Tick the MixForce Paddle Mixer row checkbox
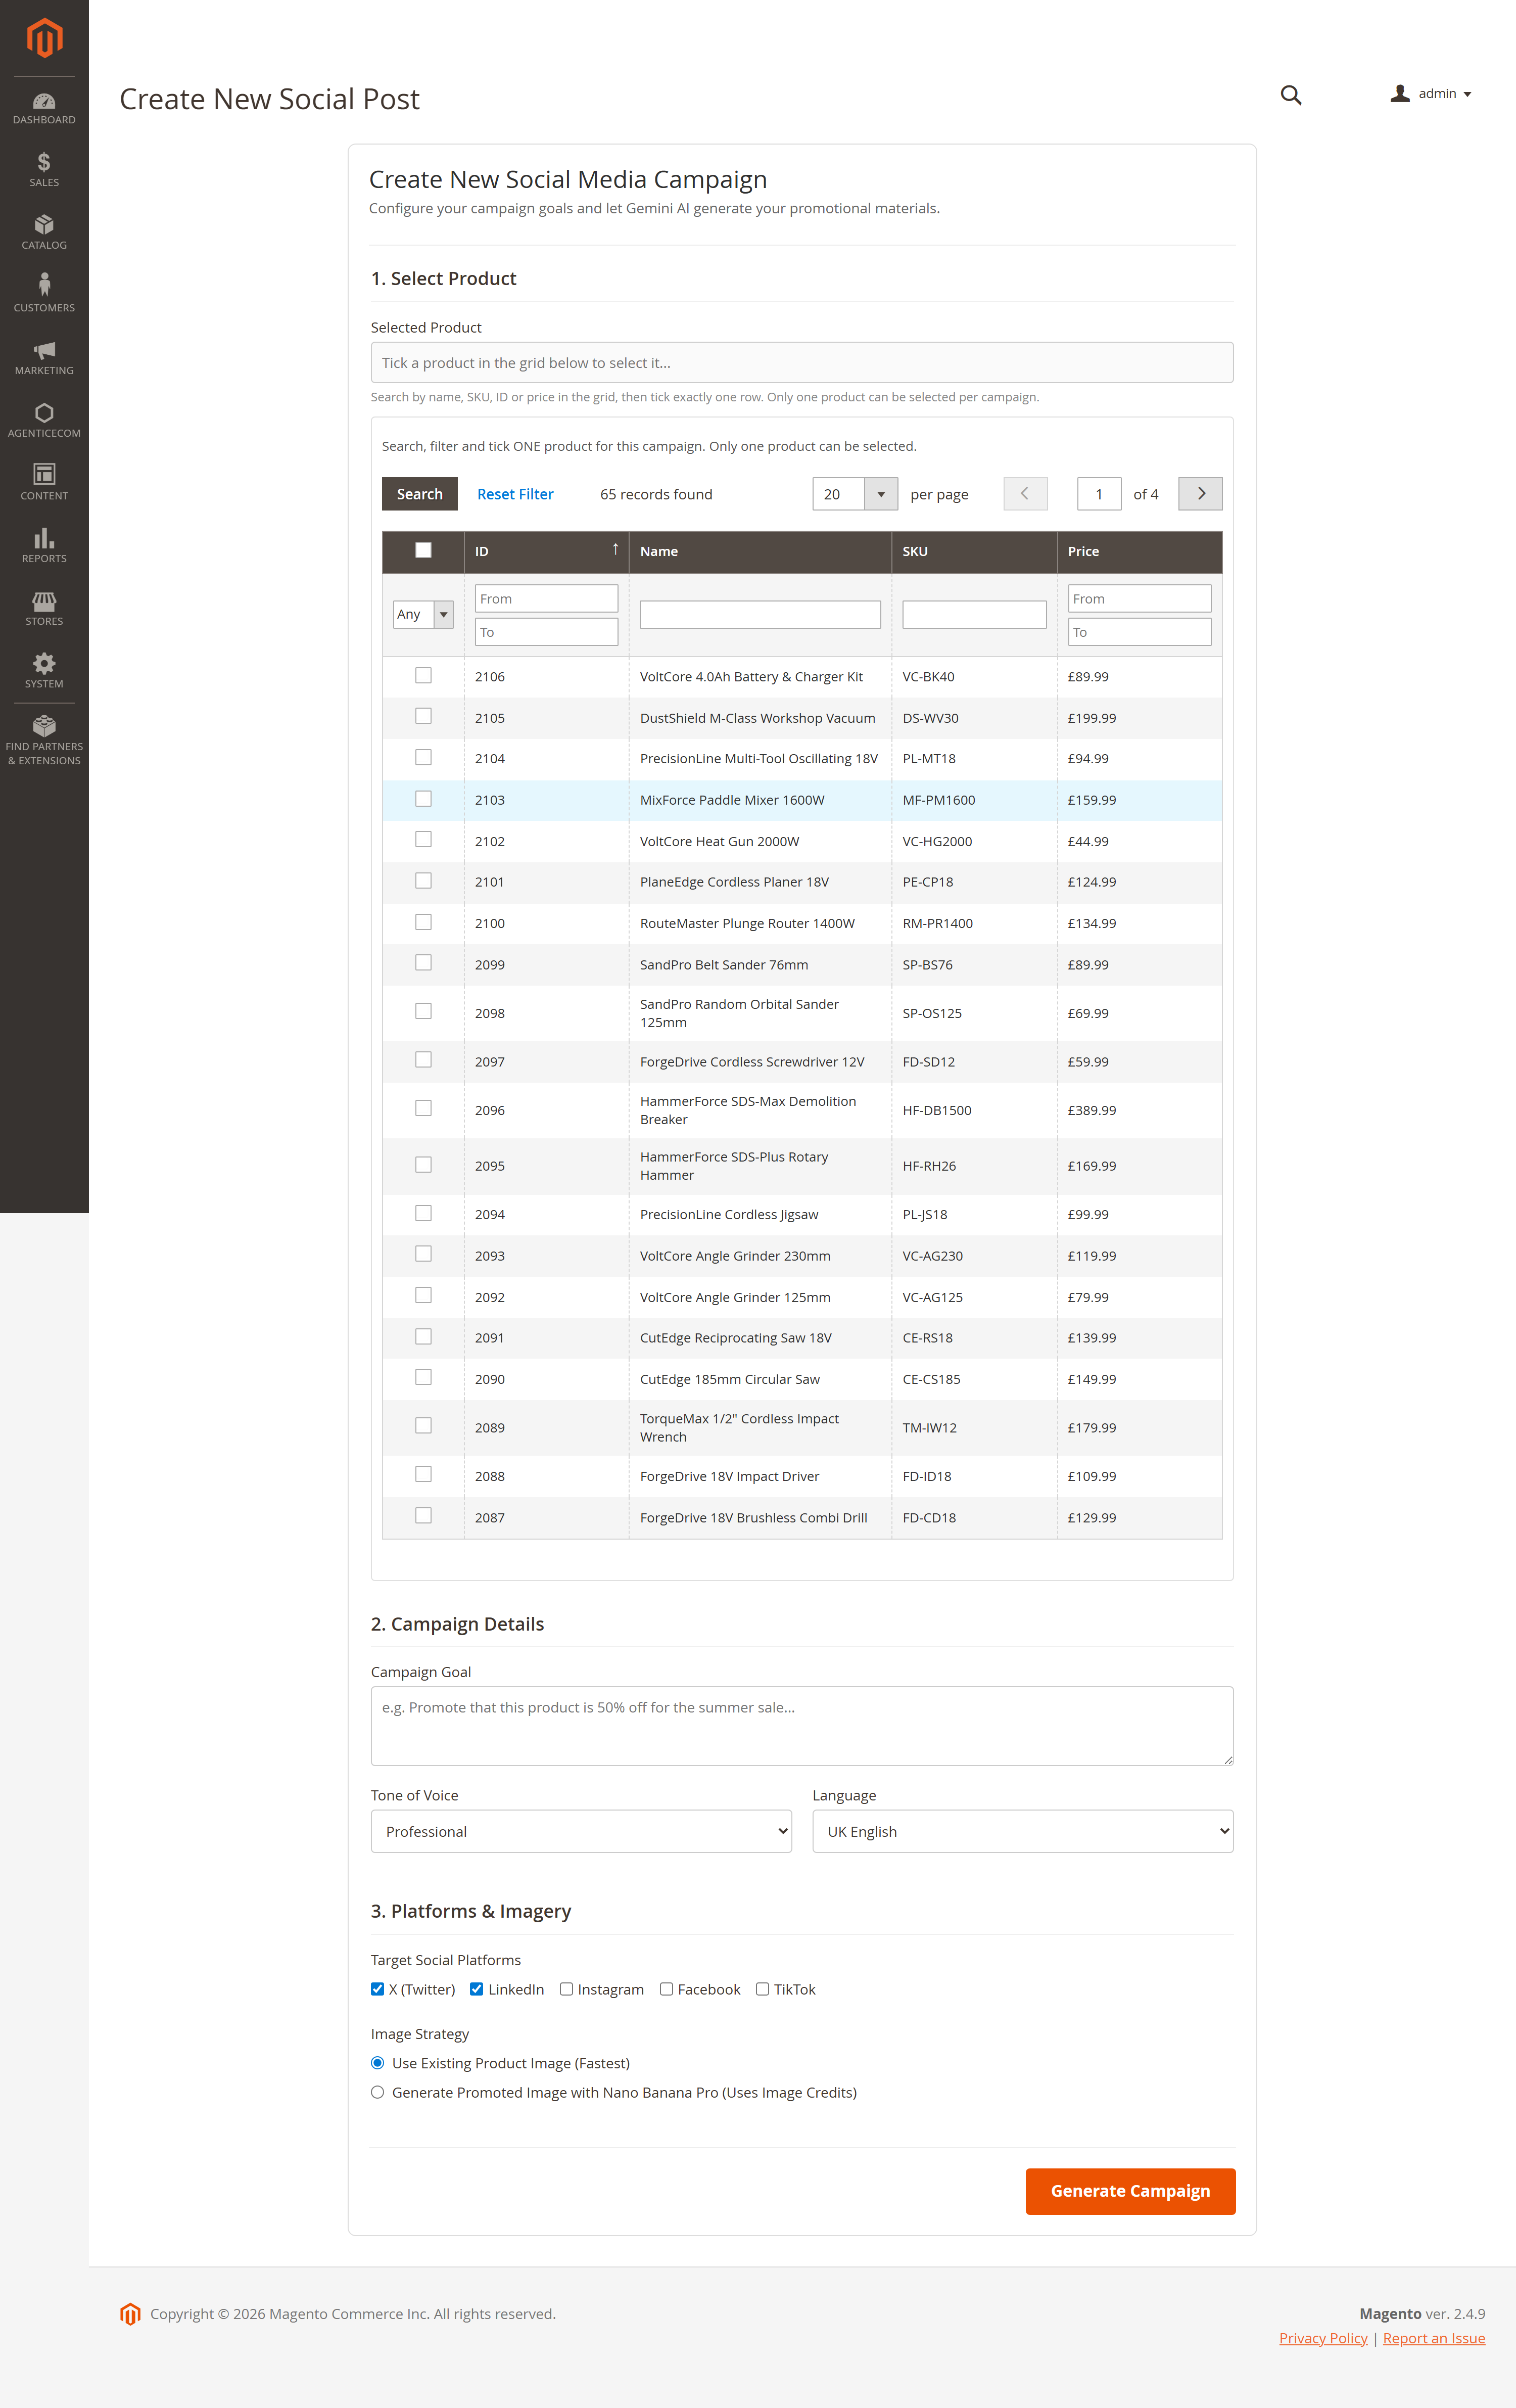This screenshot has width=1516, height=2408. (x=423, y=799)
